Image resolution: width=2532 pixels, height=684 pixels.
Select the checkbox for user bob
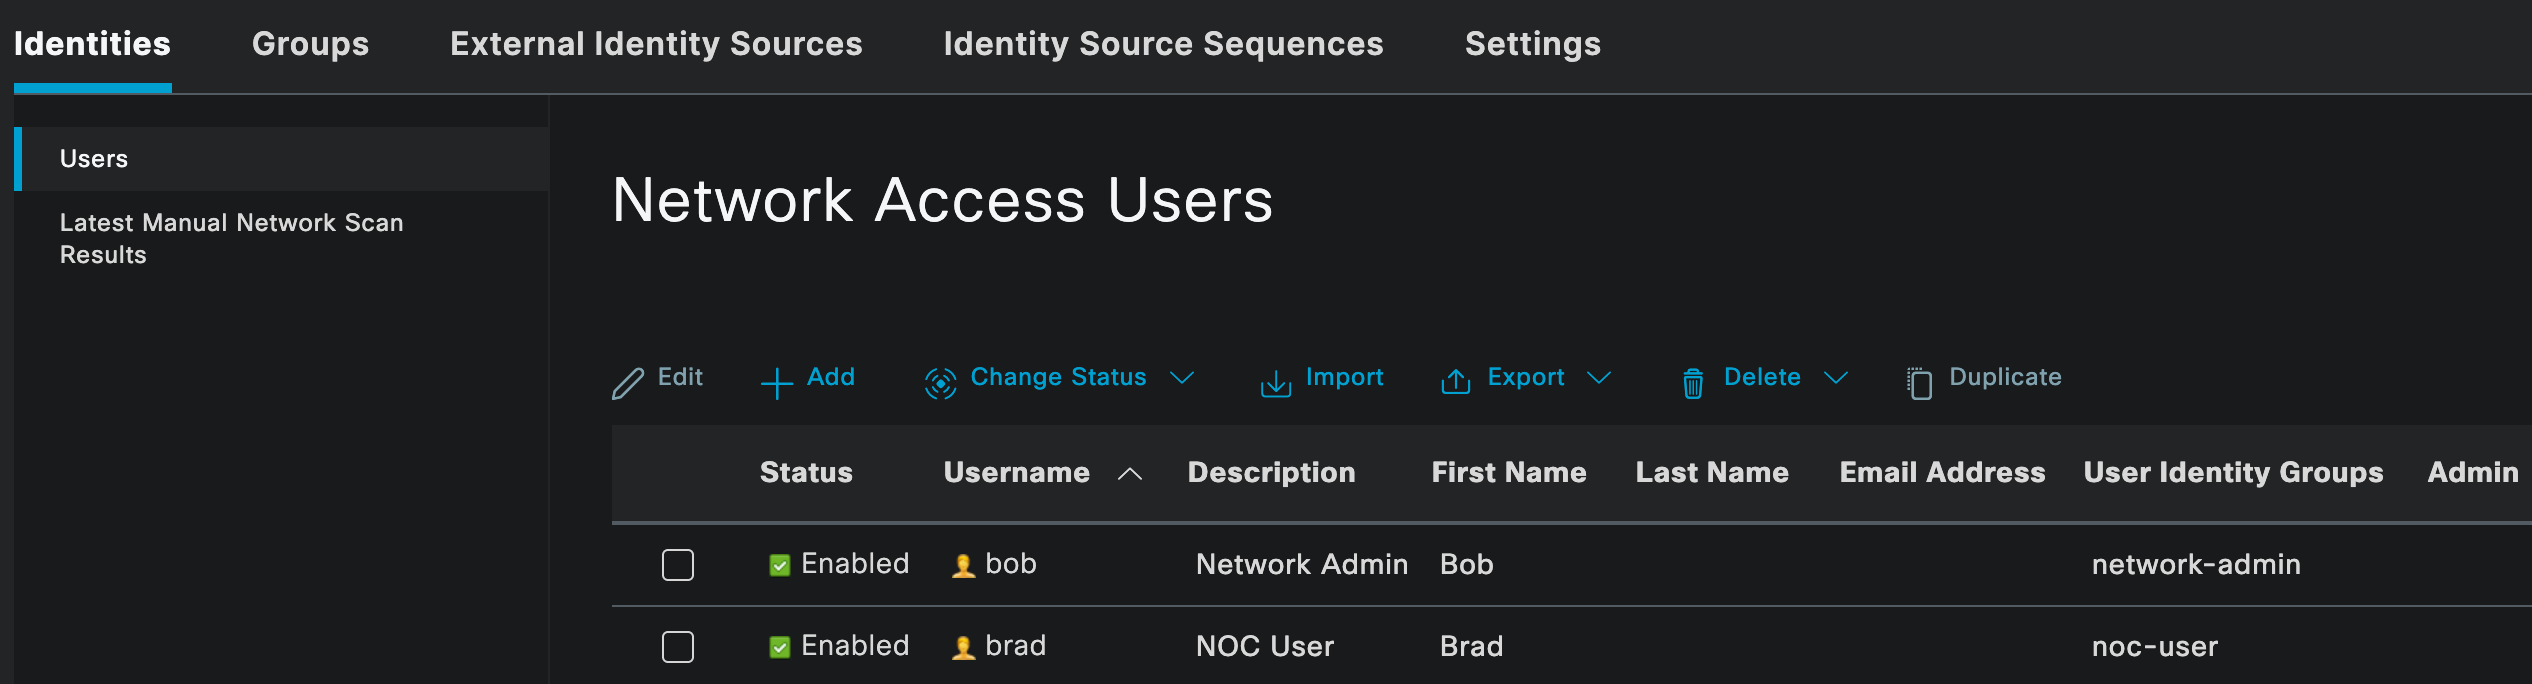pos(678,565)
